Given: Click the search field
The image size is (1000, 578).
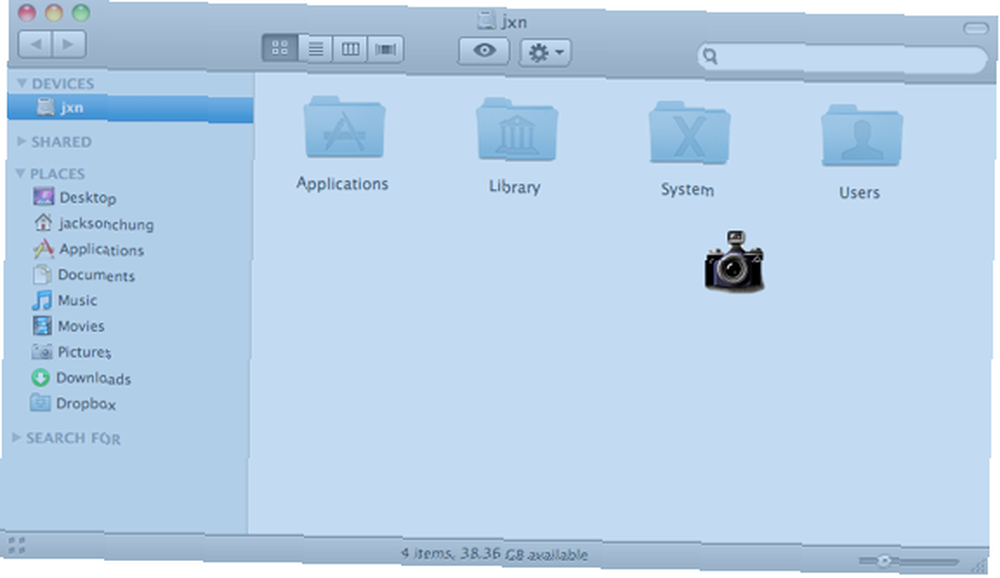Looking at the screenshot, I should coord(842,58).
